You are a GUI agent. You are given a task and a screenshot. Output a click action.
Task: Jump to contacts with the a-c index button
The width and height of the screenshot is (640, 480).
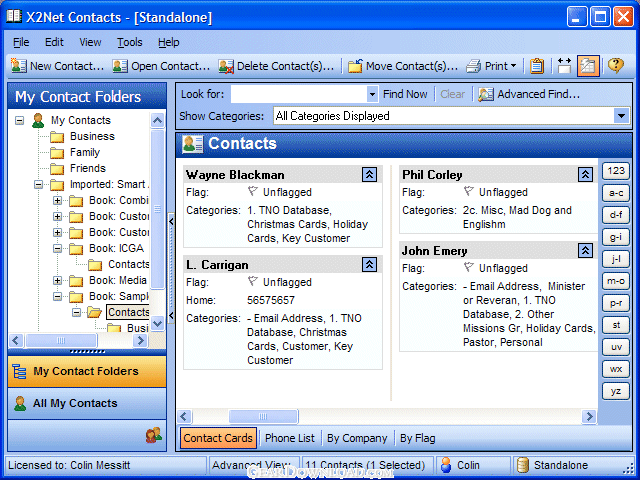coord(615,192)
